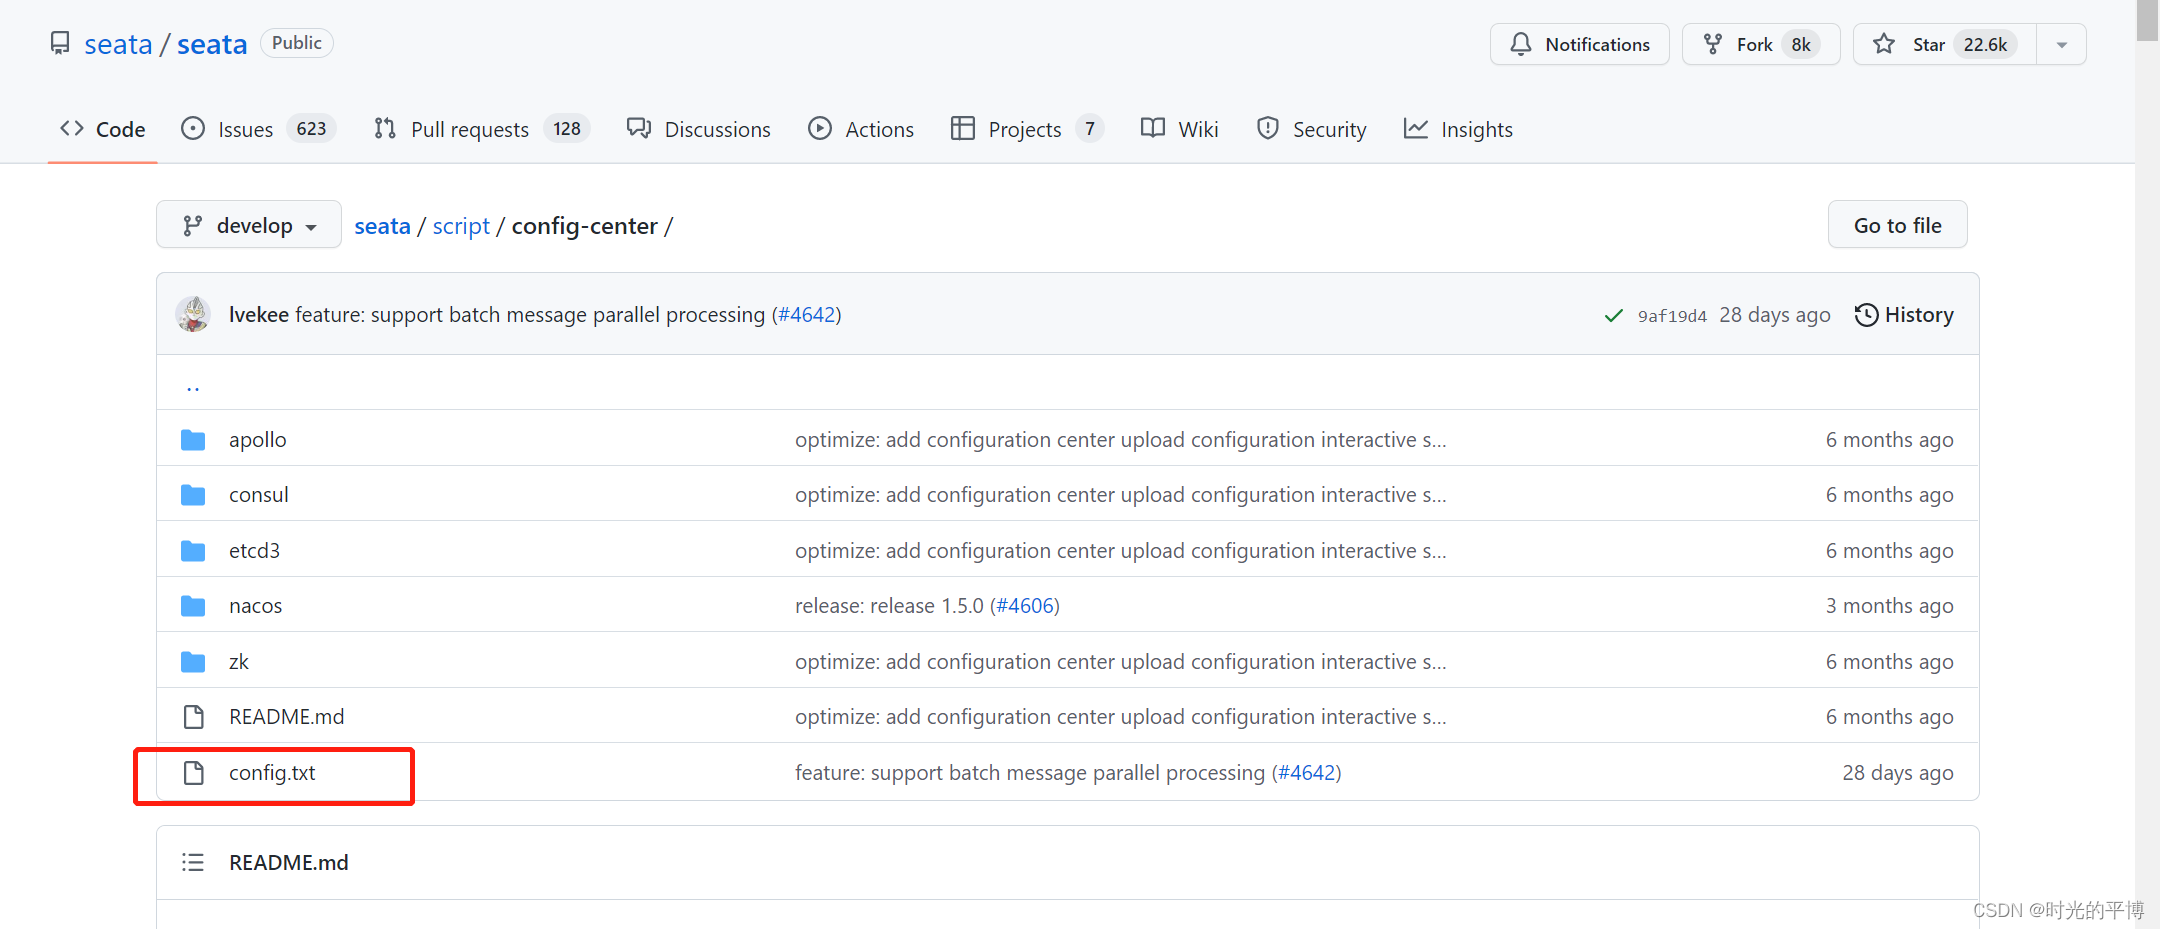
Task: Click the repository book icon beside seata
Action: (x=60, y=44)
